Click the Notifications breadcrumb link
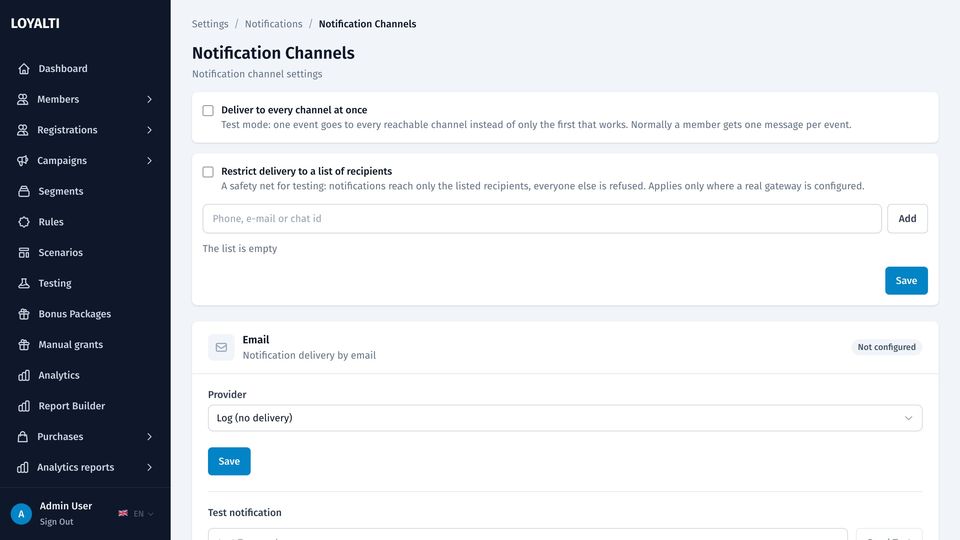 pyautogui.click(x=274, y=24)
